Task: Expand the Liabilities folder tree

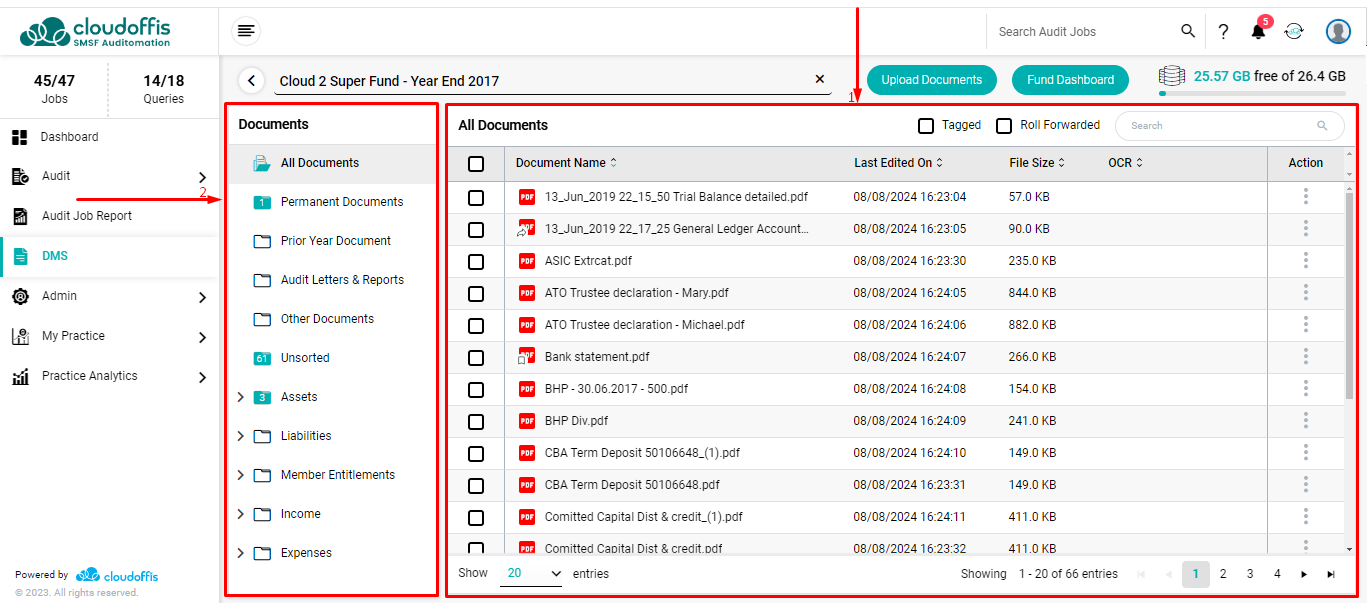Action: pyautogui.click(x=240, y=436)
